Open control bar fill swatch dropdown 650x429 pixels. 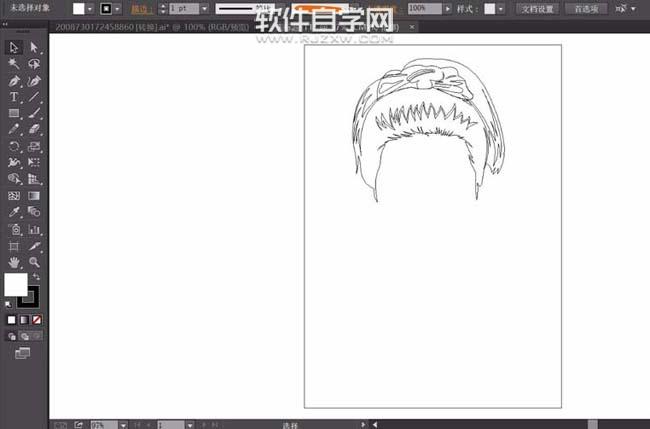coord(90,9)
